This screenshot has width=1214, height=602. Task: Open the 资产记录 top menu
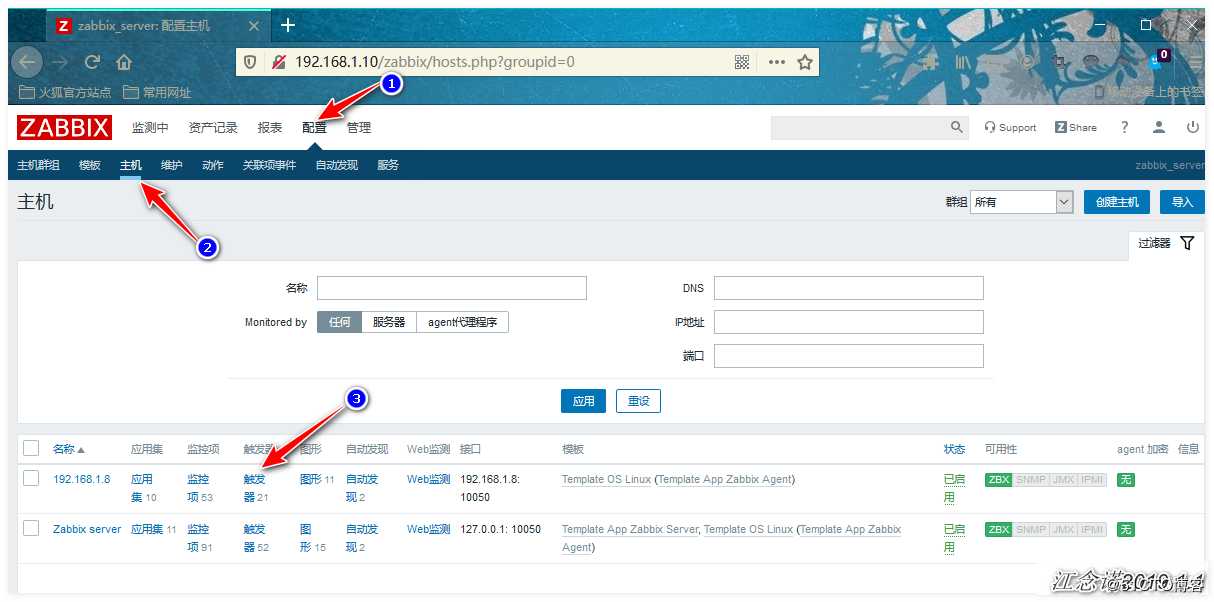pyautogui.click(x=213, y=128)
